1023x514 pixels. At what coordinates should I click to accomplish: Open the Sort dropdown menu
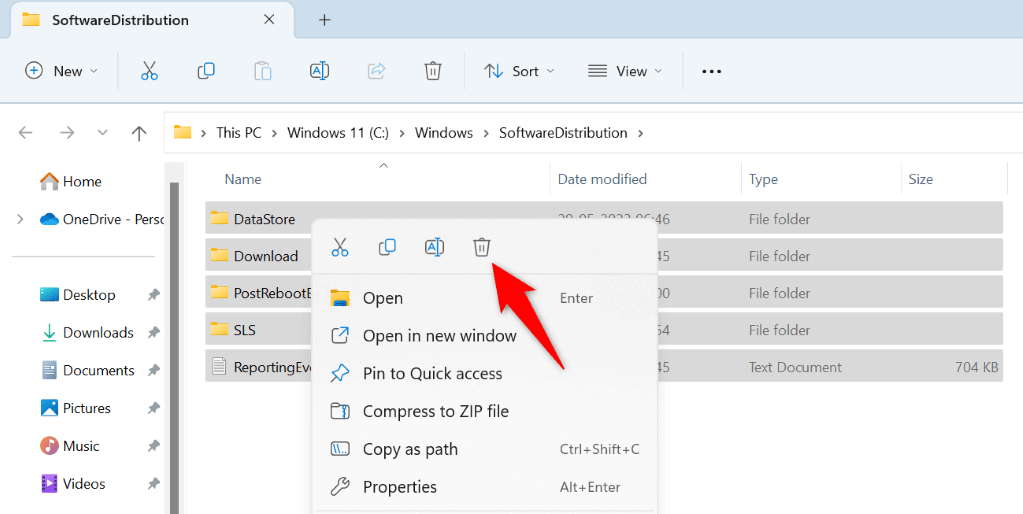coord(519,71)
